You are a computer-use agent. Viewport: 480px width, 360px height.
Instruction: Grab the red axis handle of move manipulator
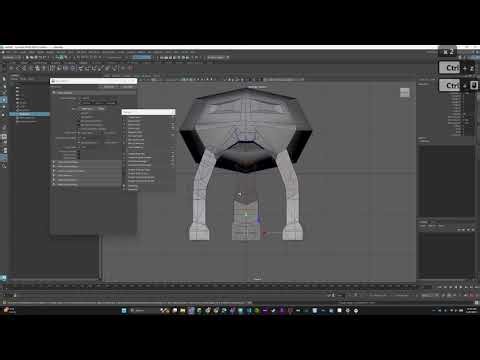pos(265,234)
